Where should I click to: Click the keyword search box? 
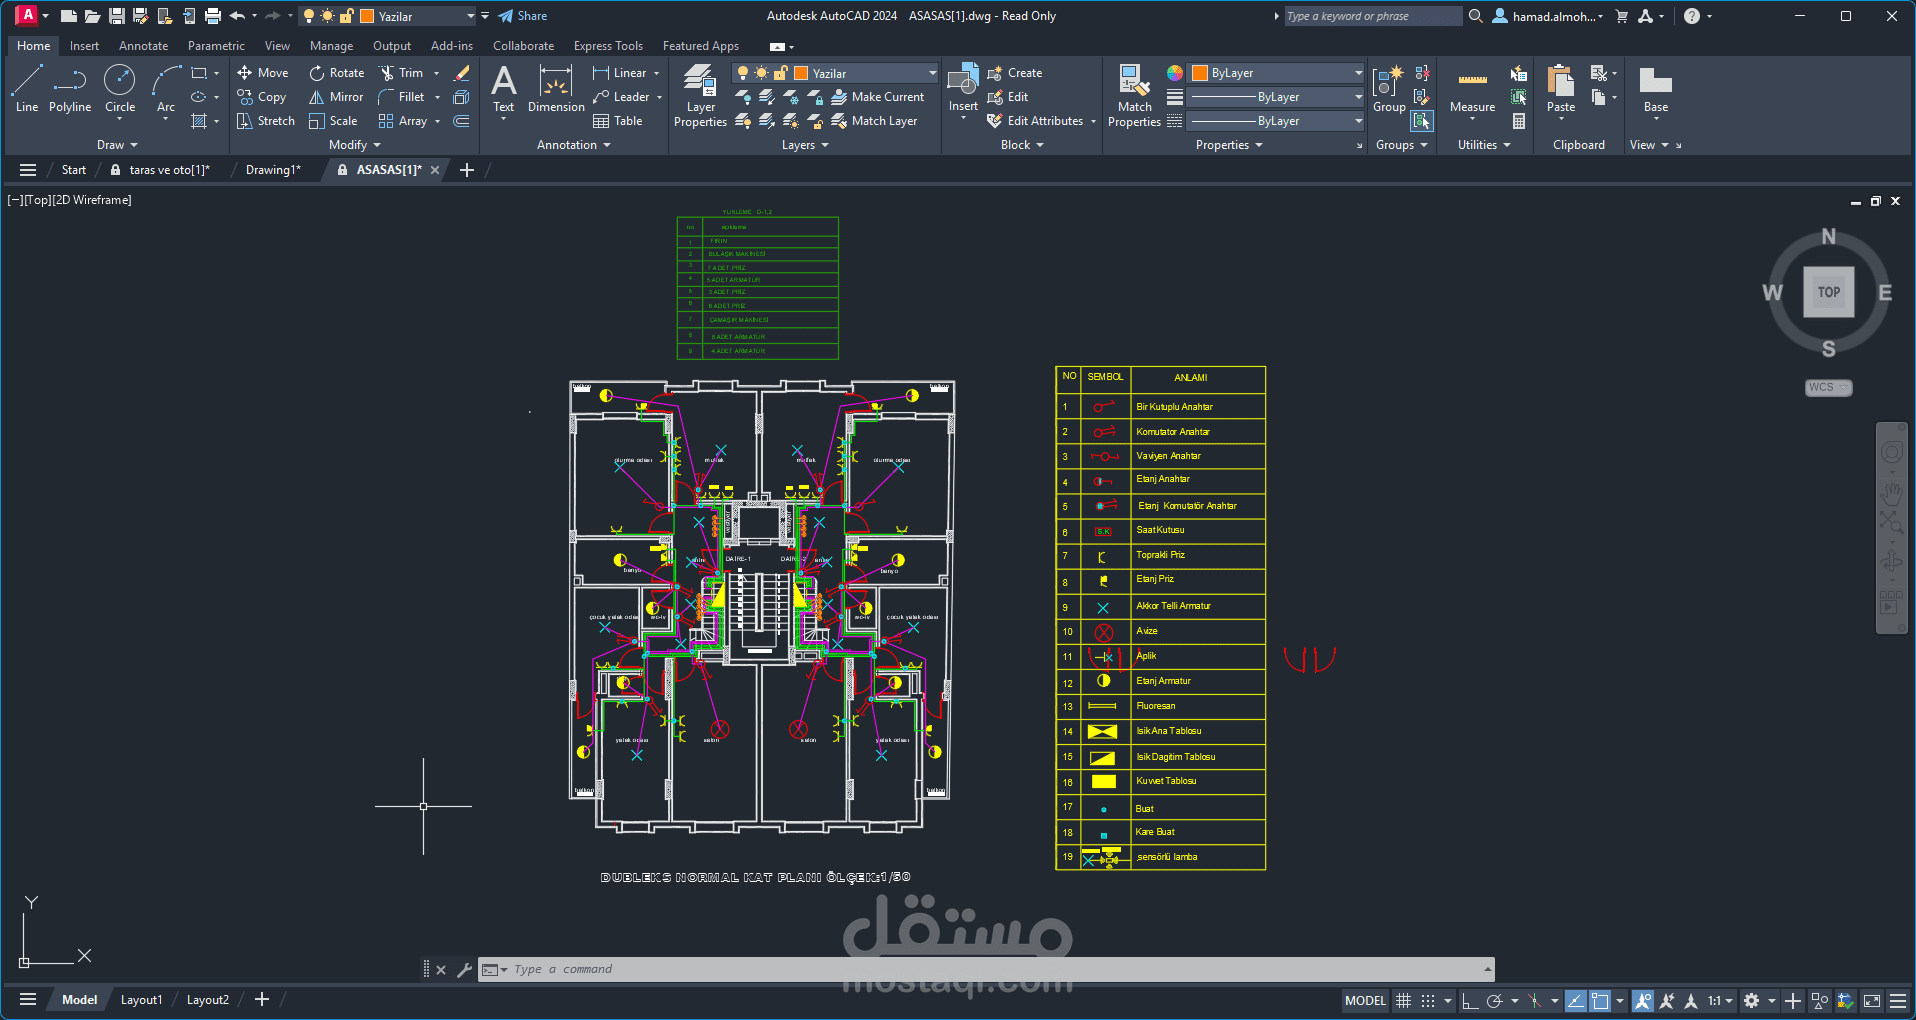tap(1373, 16)
